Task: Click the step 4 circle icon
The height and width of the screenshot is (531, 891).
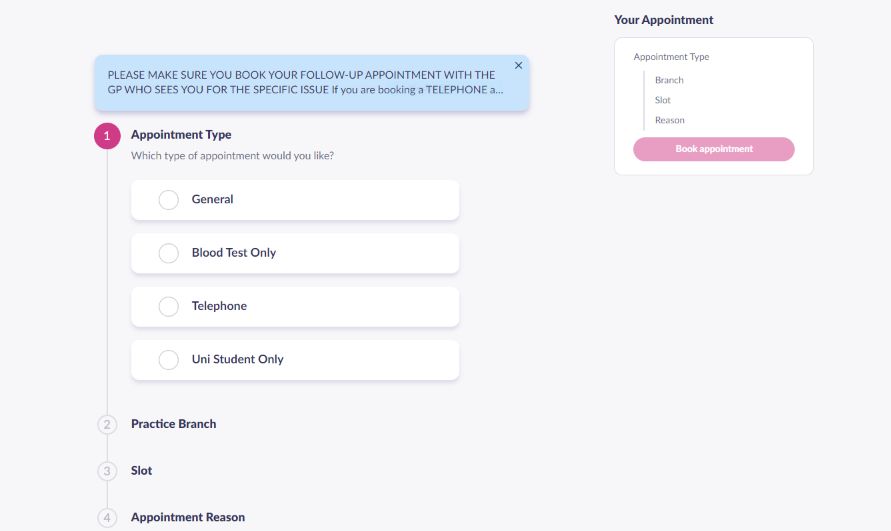Action: 107,518
